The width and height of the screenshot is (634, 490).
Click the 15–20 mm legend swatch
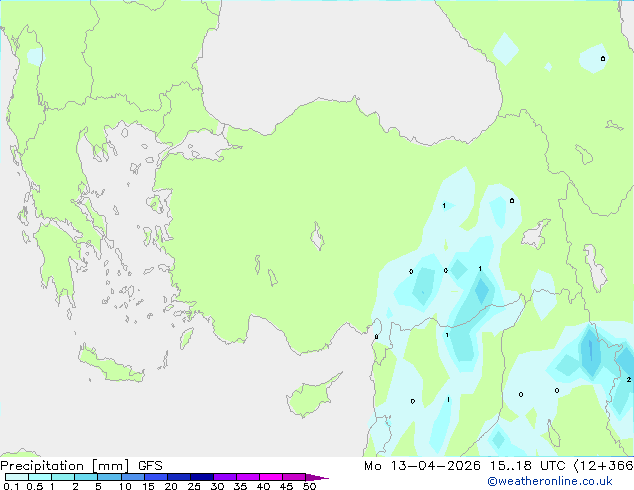point(156,477)
